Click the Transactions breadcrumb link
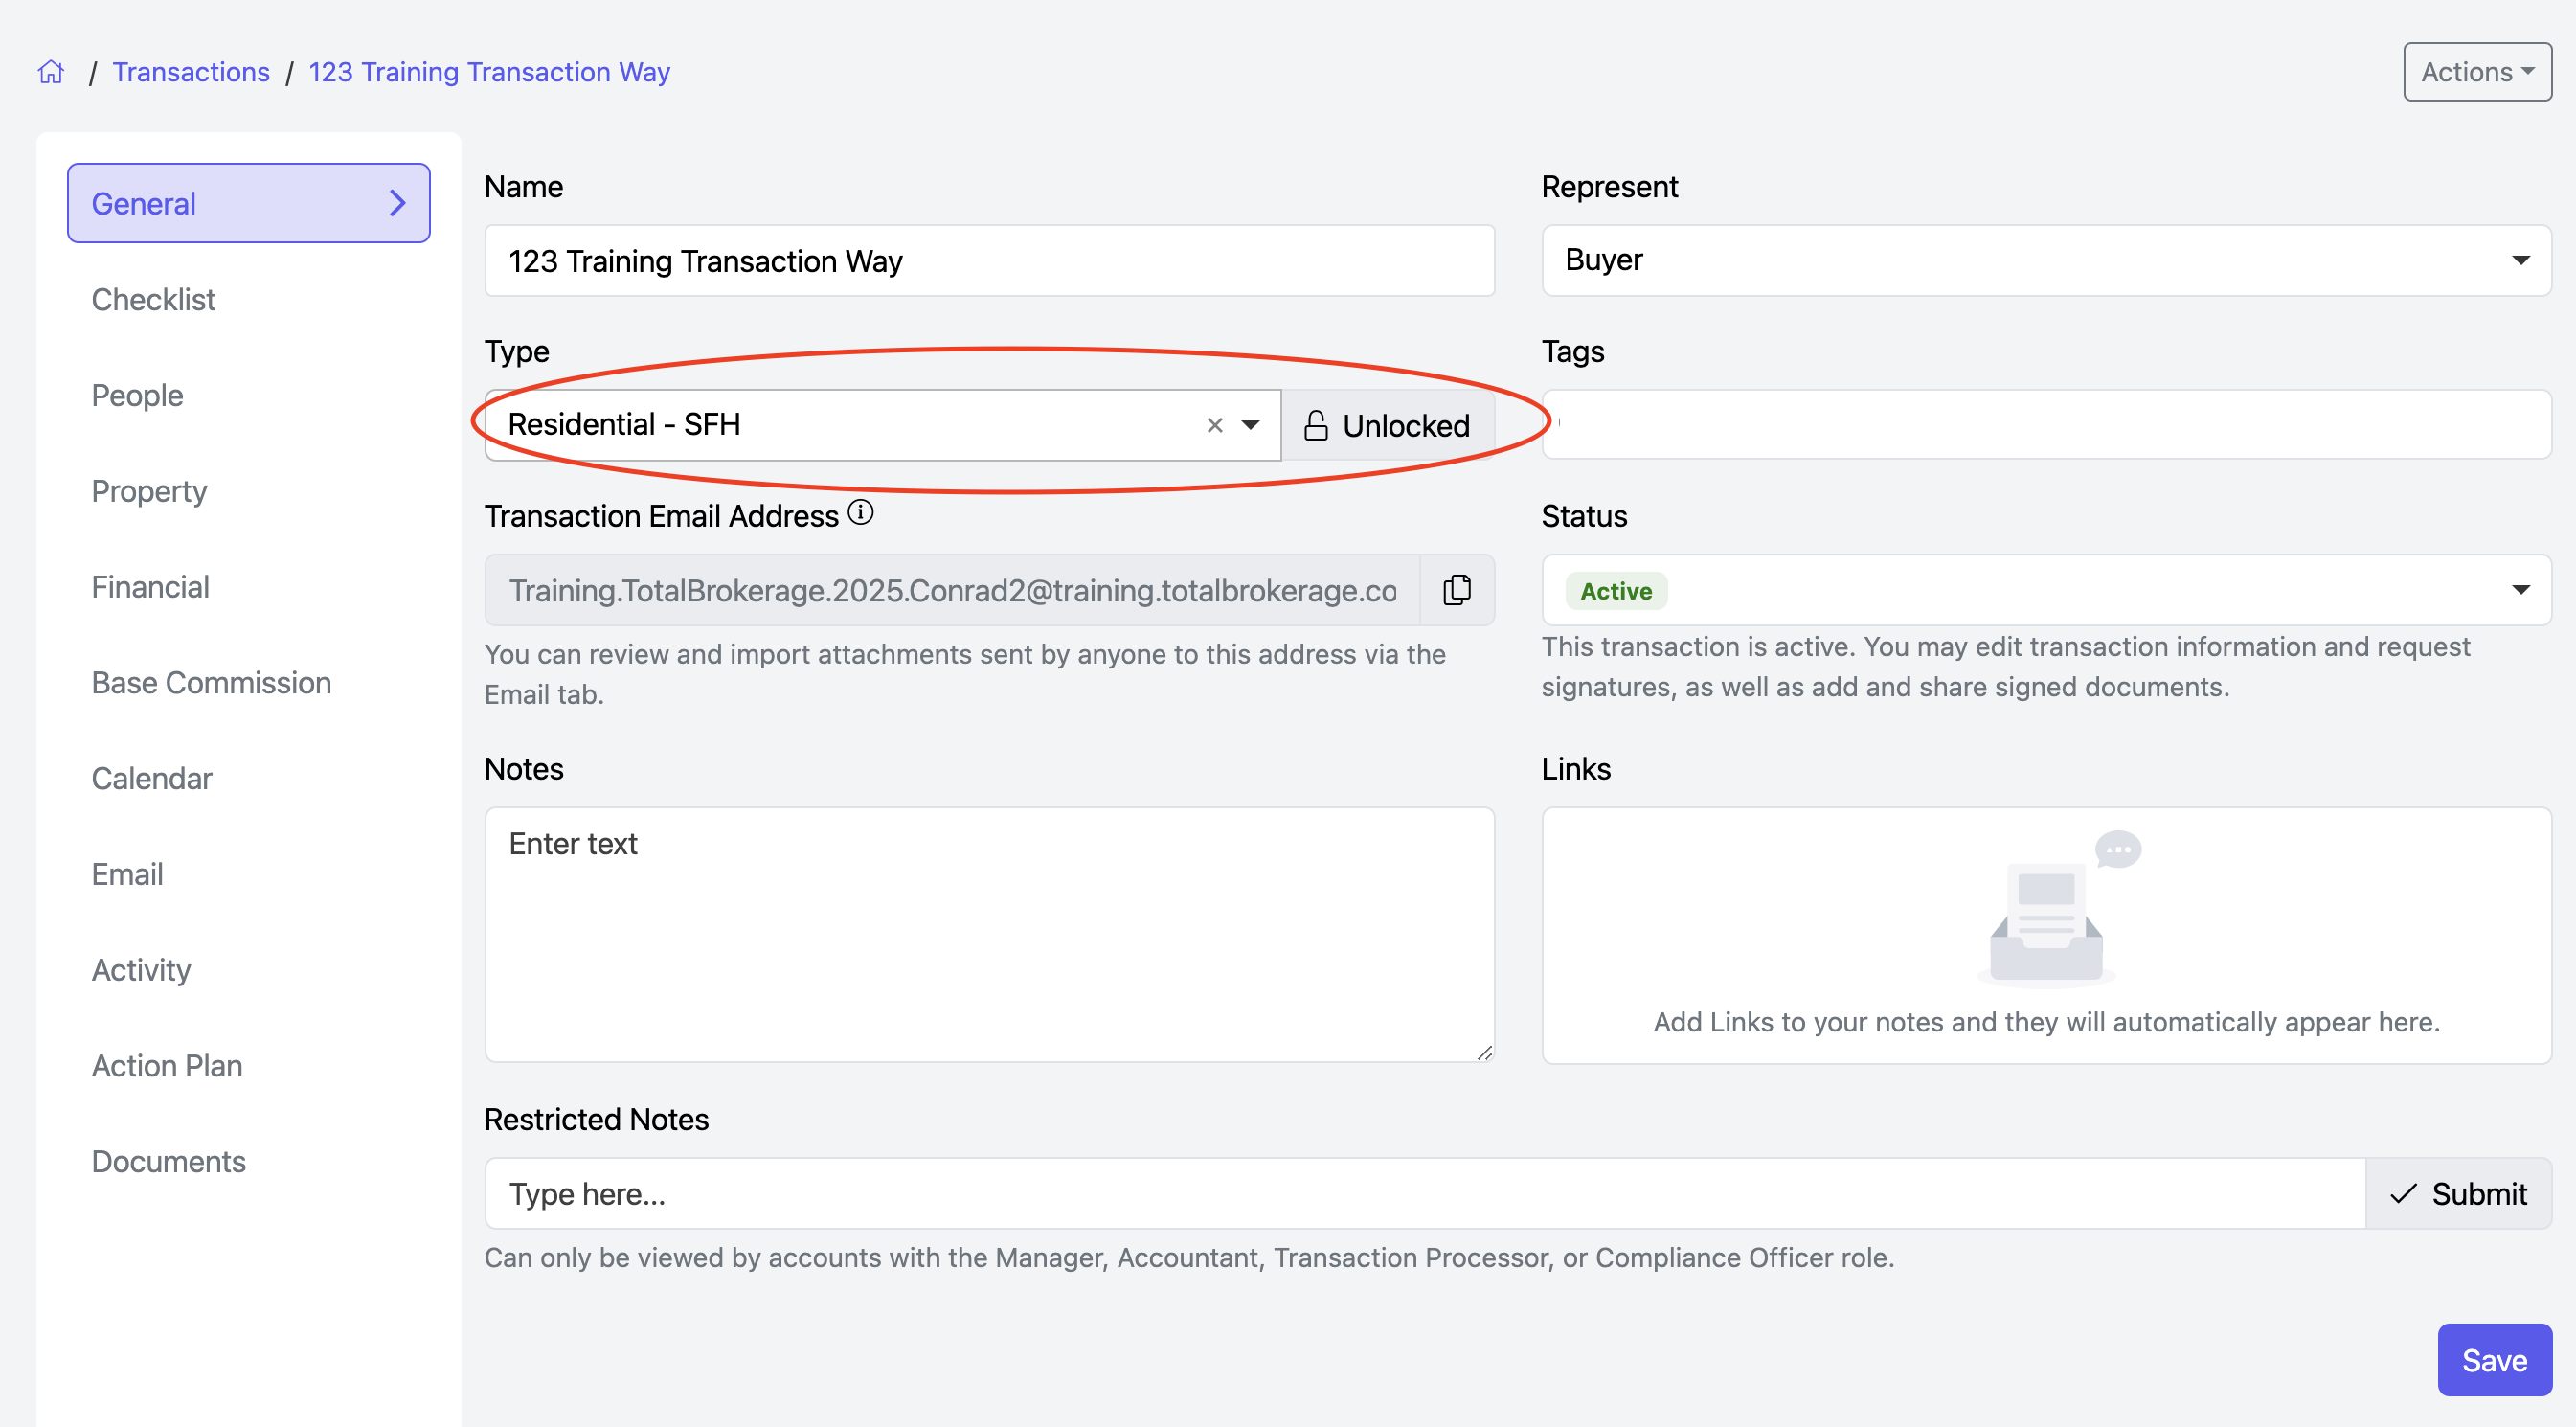The width and height of the screenshot is (2576, 1427). click(x=191, y=72)
